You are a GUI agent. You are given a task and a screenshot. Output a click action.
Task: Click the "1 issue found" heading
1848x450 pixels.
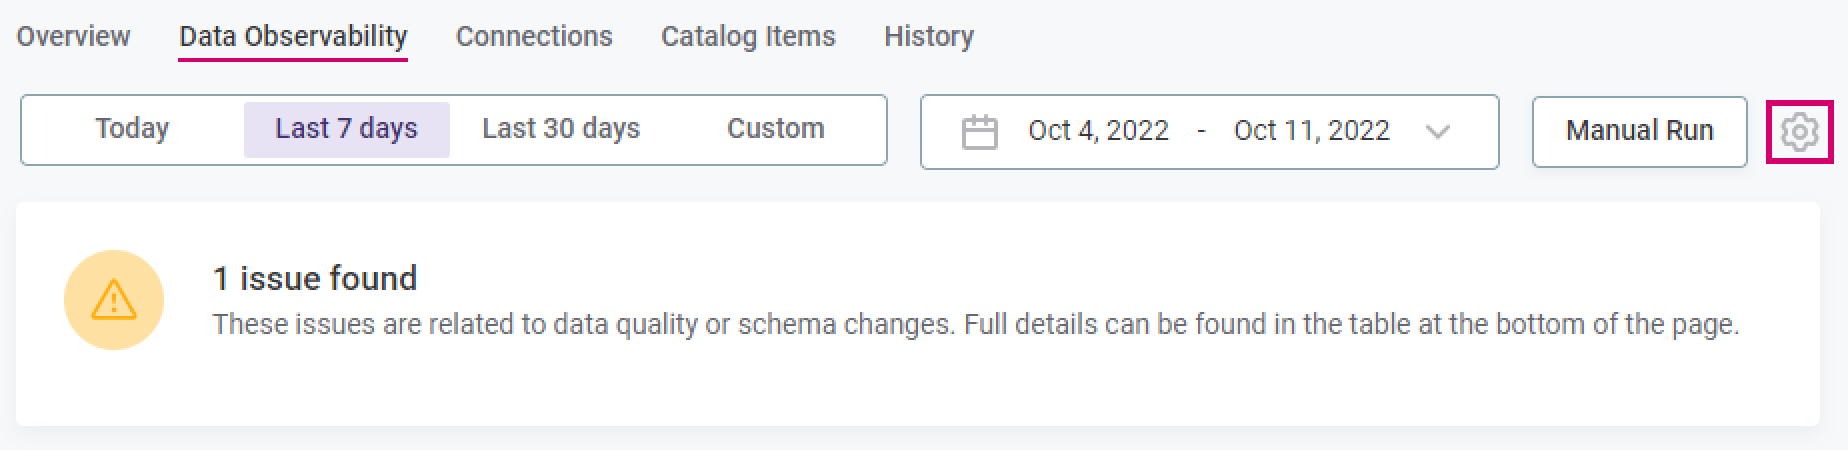click(315, 278)
